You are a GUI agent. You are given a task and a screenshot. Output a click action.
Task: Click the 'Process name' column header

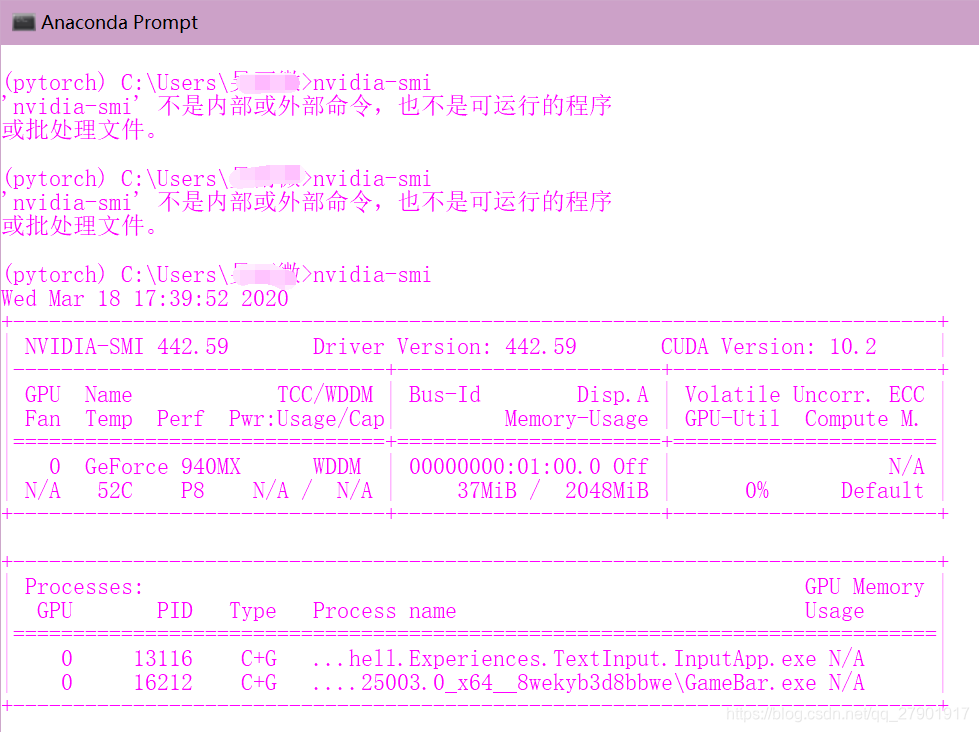pyautogui.click(x=385, y=610)
